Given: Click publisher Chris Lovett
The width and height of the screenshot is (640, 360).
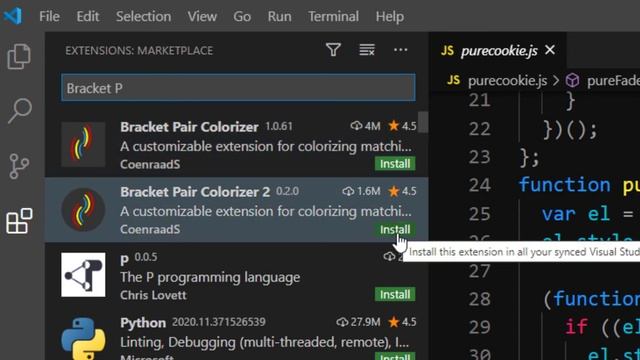Looking at the screenshot, I should tap(153, 295).
